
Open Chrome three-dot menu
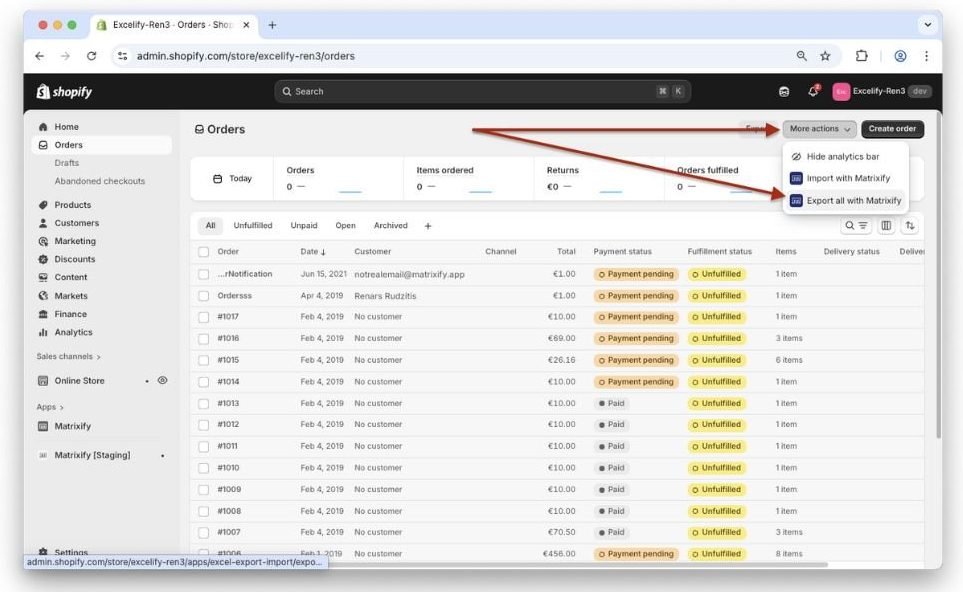926,56
